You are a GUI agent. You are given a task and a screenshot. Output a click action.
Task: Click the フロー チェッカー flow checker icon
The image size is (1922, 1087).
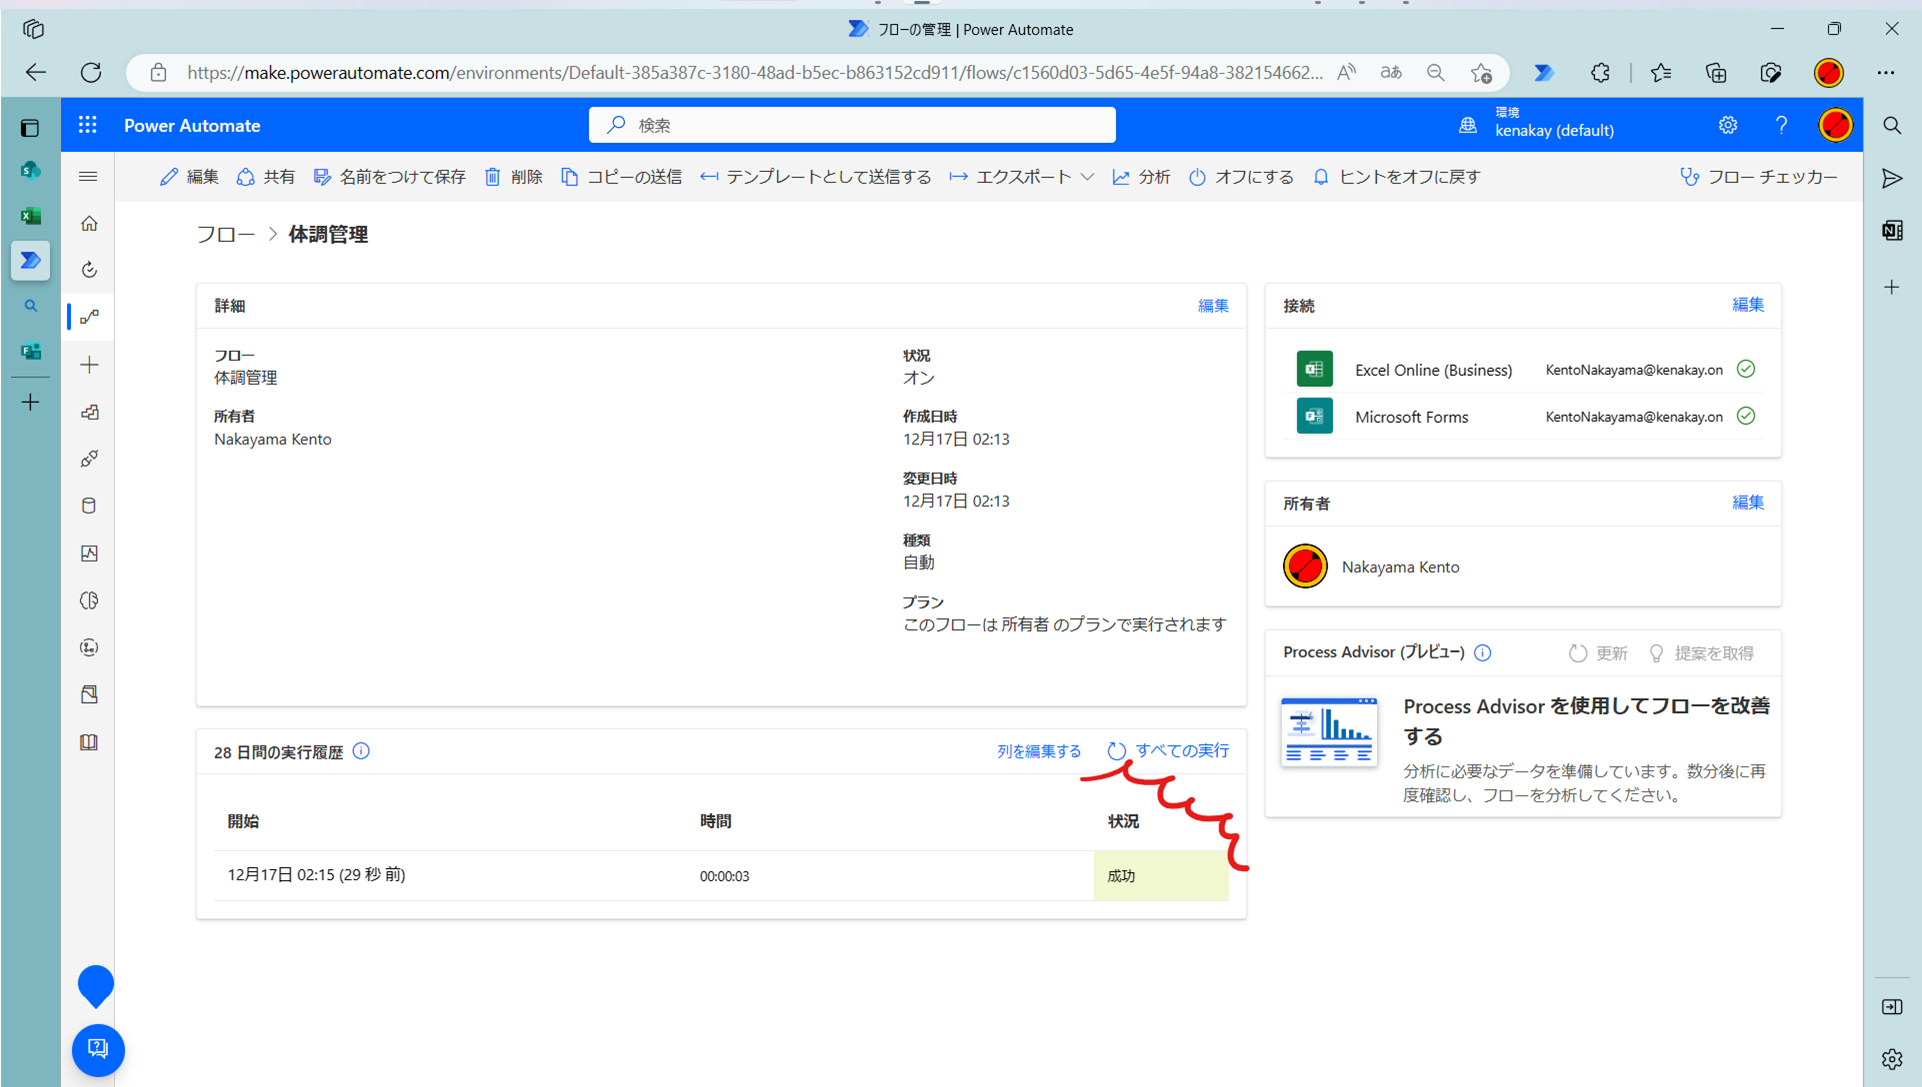click(1691, 176)
